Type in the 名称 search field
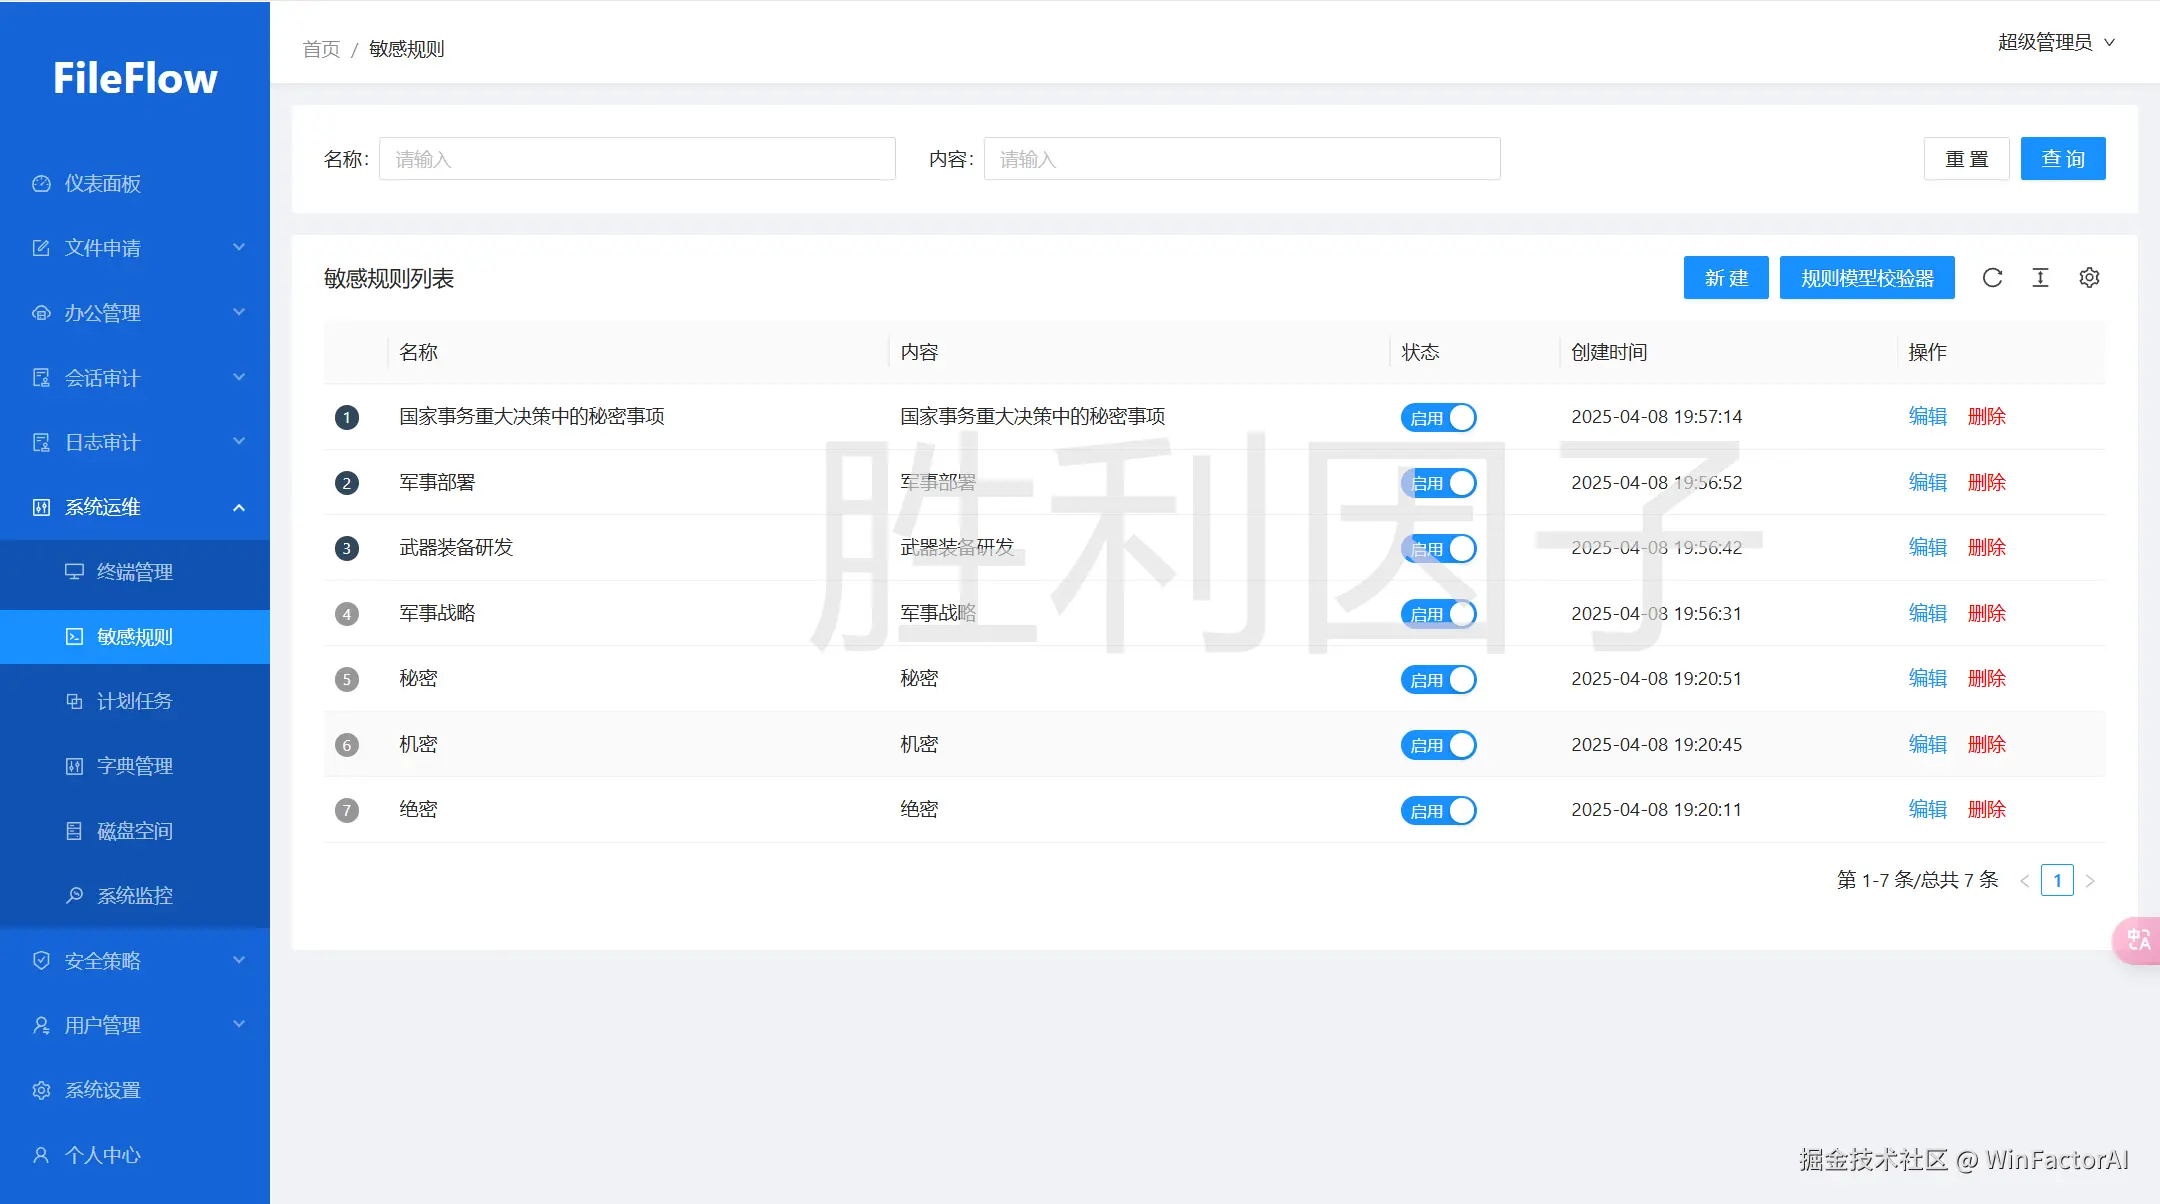 point(637,158)
